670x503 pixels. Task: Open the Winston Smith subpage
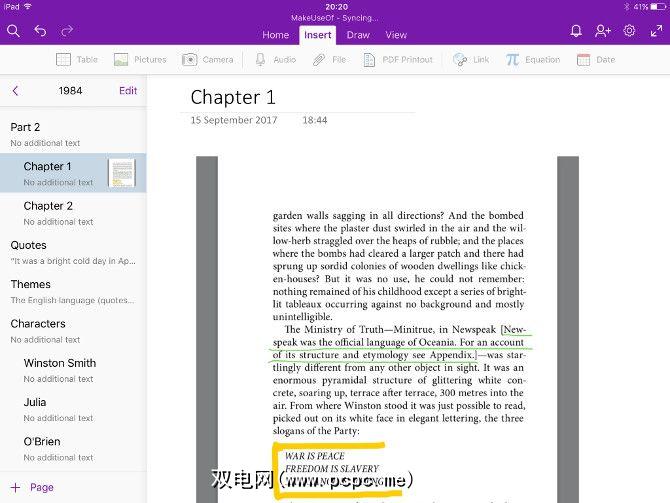coord(73,370)
